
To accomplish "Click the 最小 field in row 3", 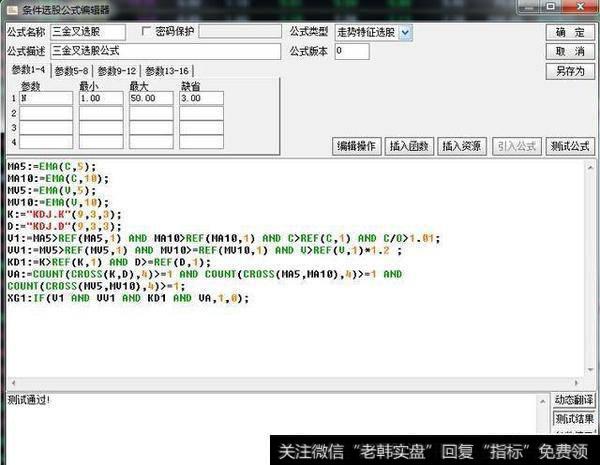I will pos(101,127).
